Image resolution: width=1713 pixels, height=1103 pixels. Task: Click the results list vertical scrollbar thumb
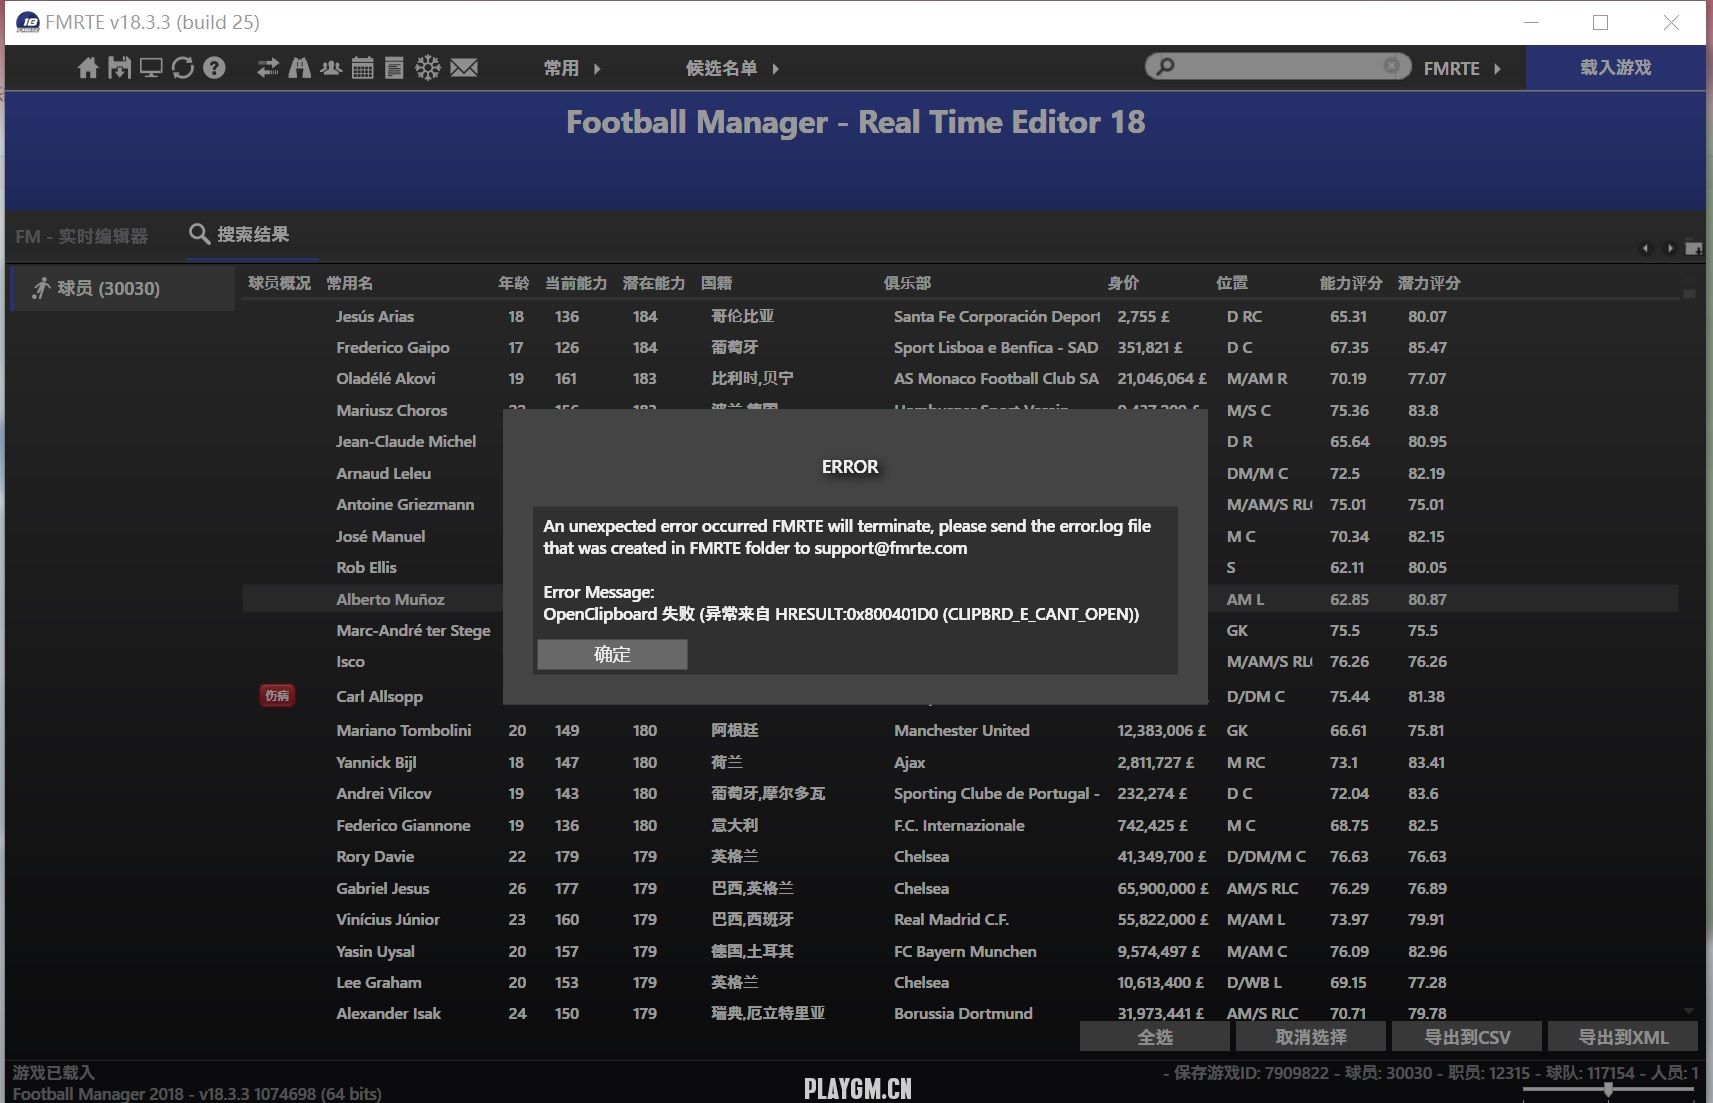[x=1689, y=294]
